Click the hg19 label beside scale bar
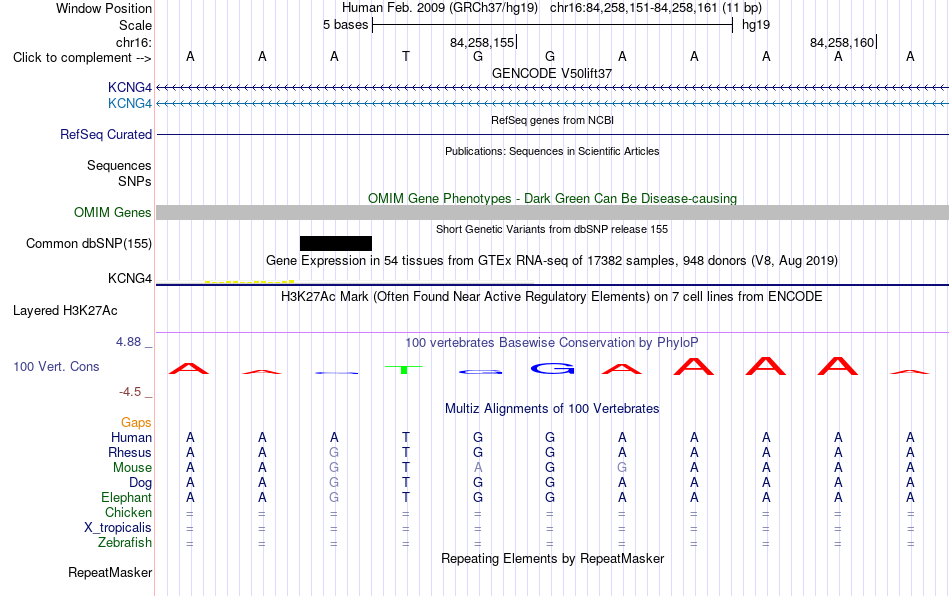950x596 pixels. [x=756, y=25]
